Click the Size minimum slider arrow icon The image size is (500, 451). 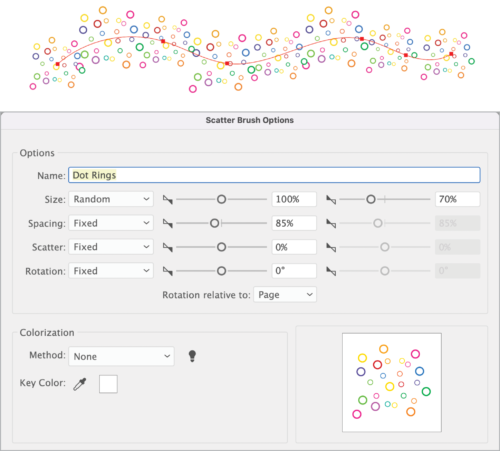(x=168, y=200)
